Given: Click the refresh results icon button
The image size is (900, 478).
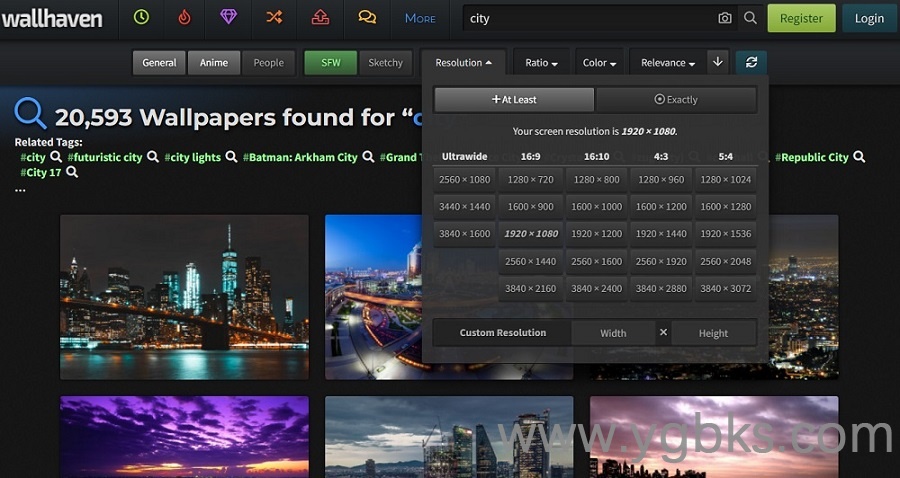Looking at the screenshot, I should pos(751,62).
